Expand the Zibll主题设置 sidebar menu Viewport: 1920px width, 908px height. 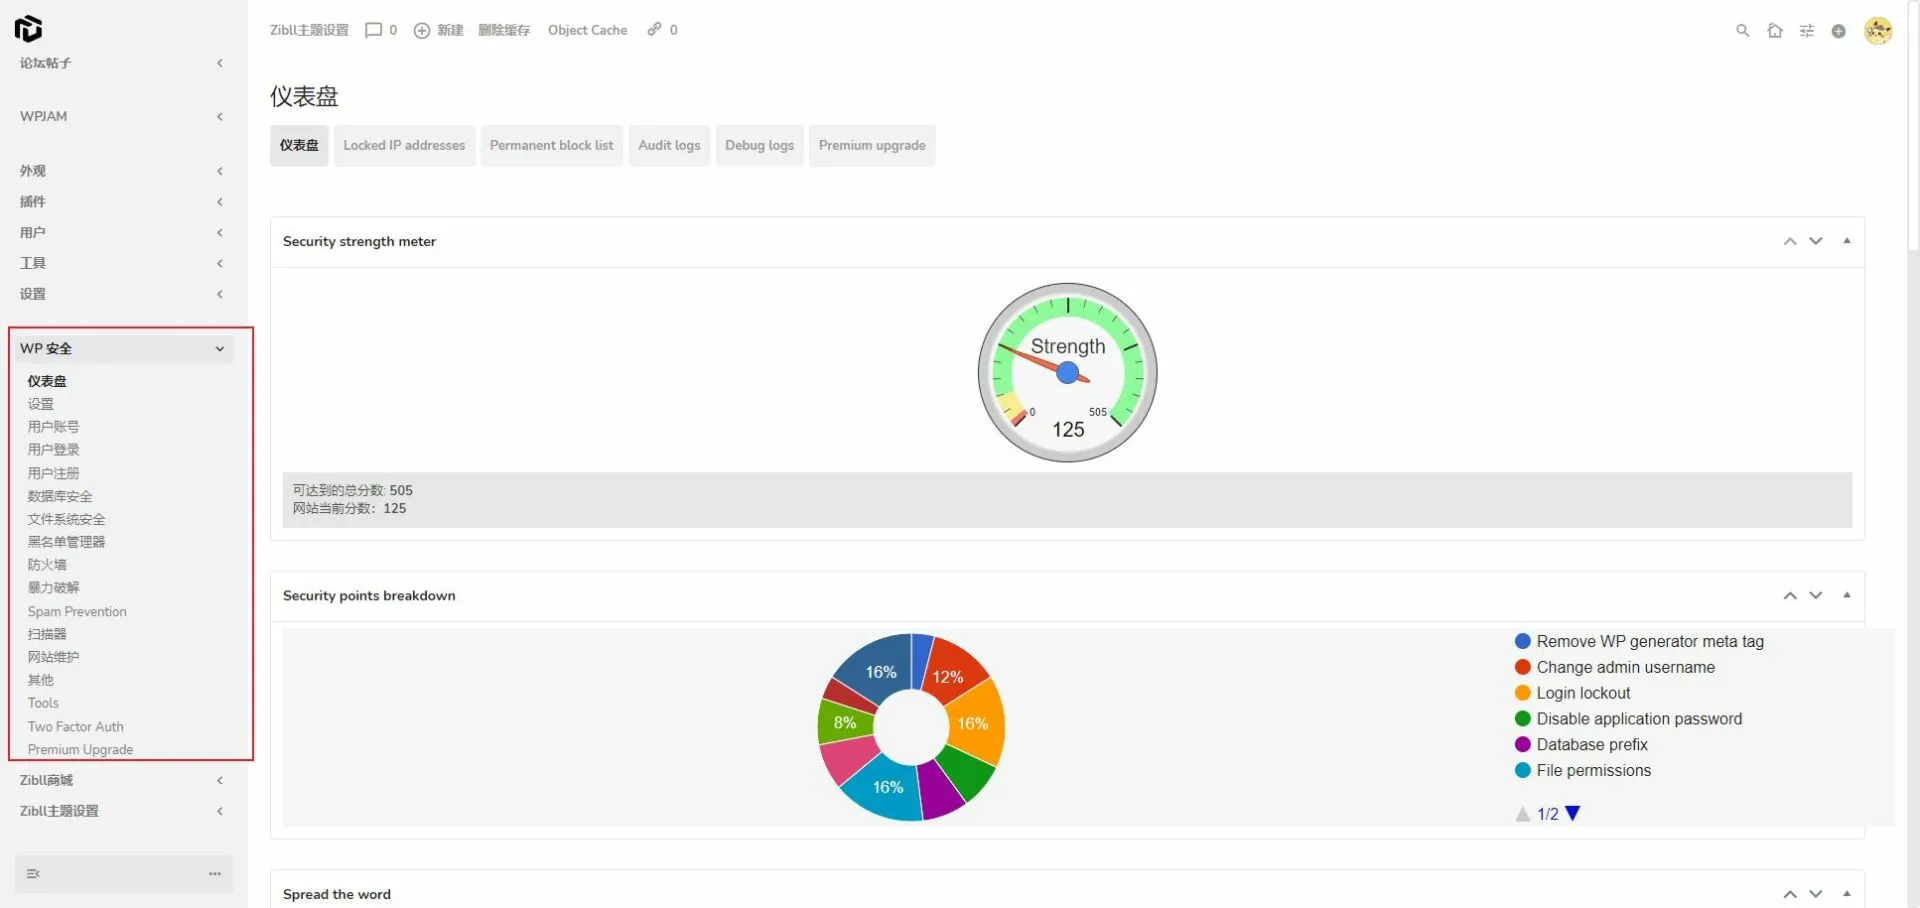tap(219, 811)
